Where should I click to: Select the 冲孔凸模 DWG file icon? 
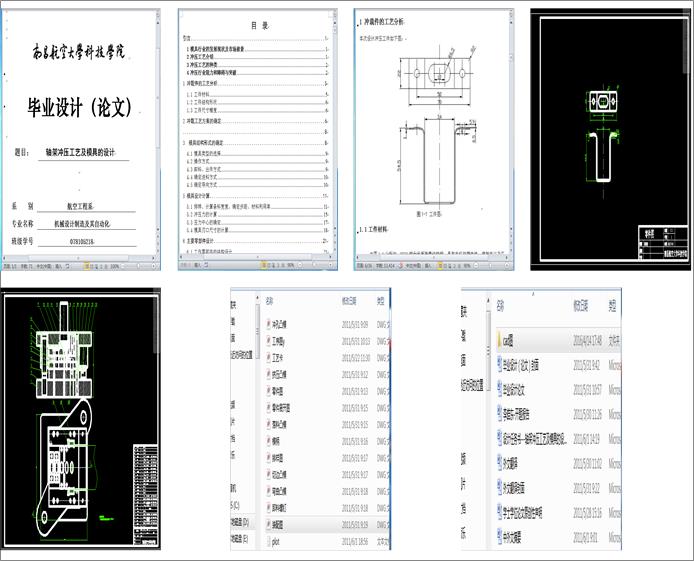pyautogui.click(x=268, y=324)
